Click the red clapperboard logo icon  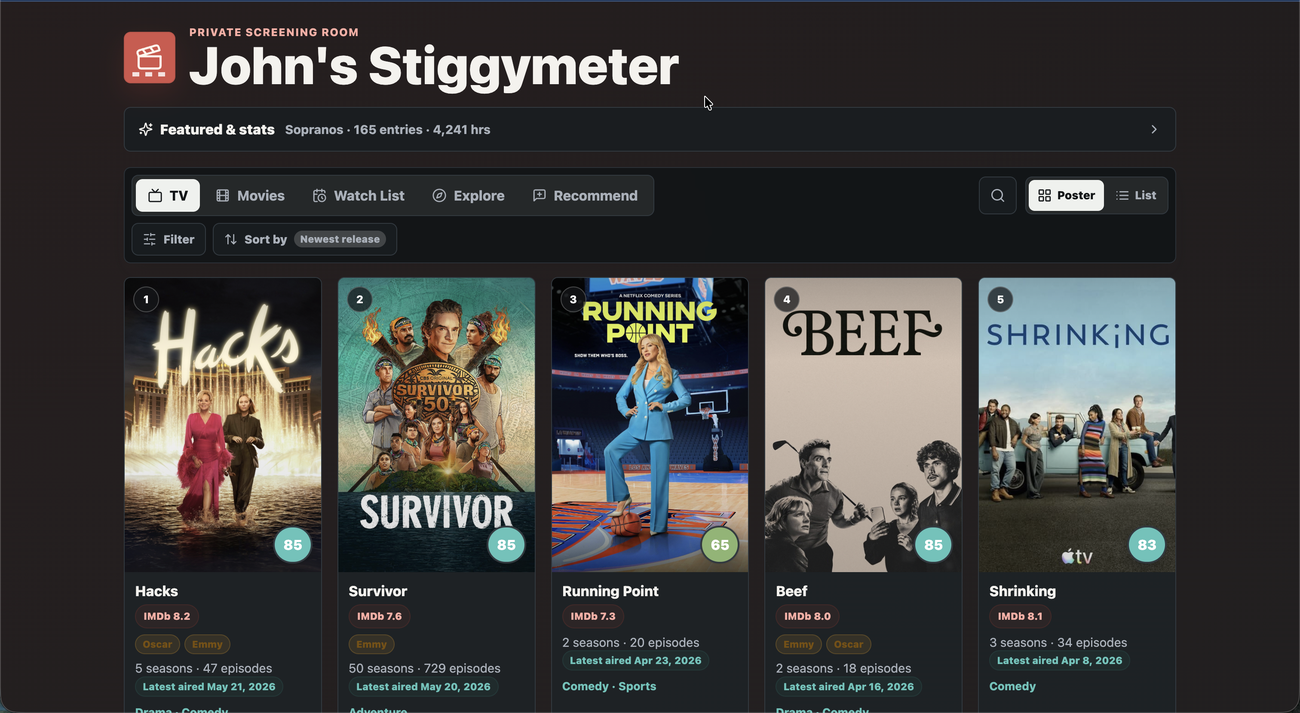tap(150, 58)
